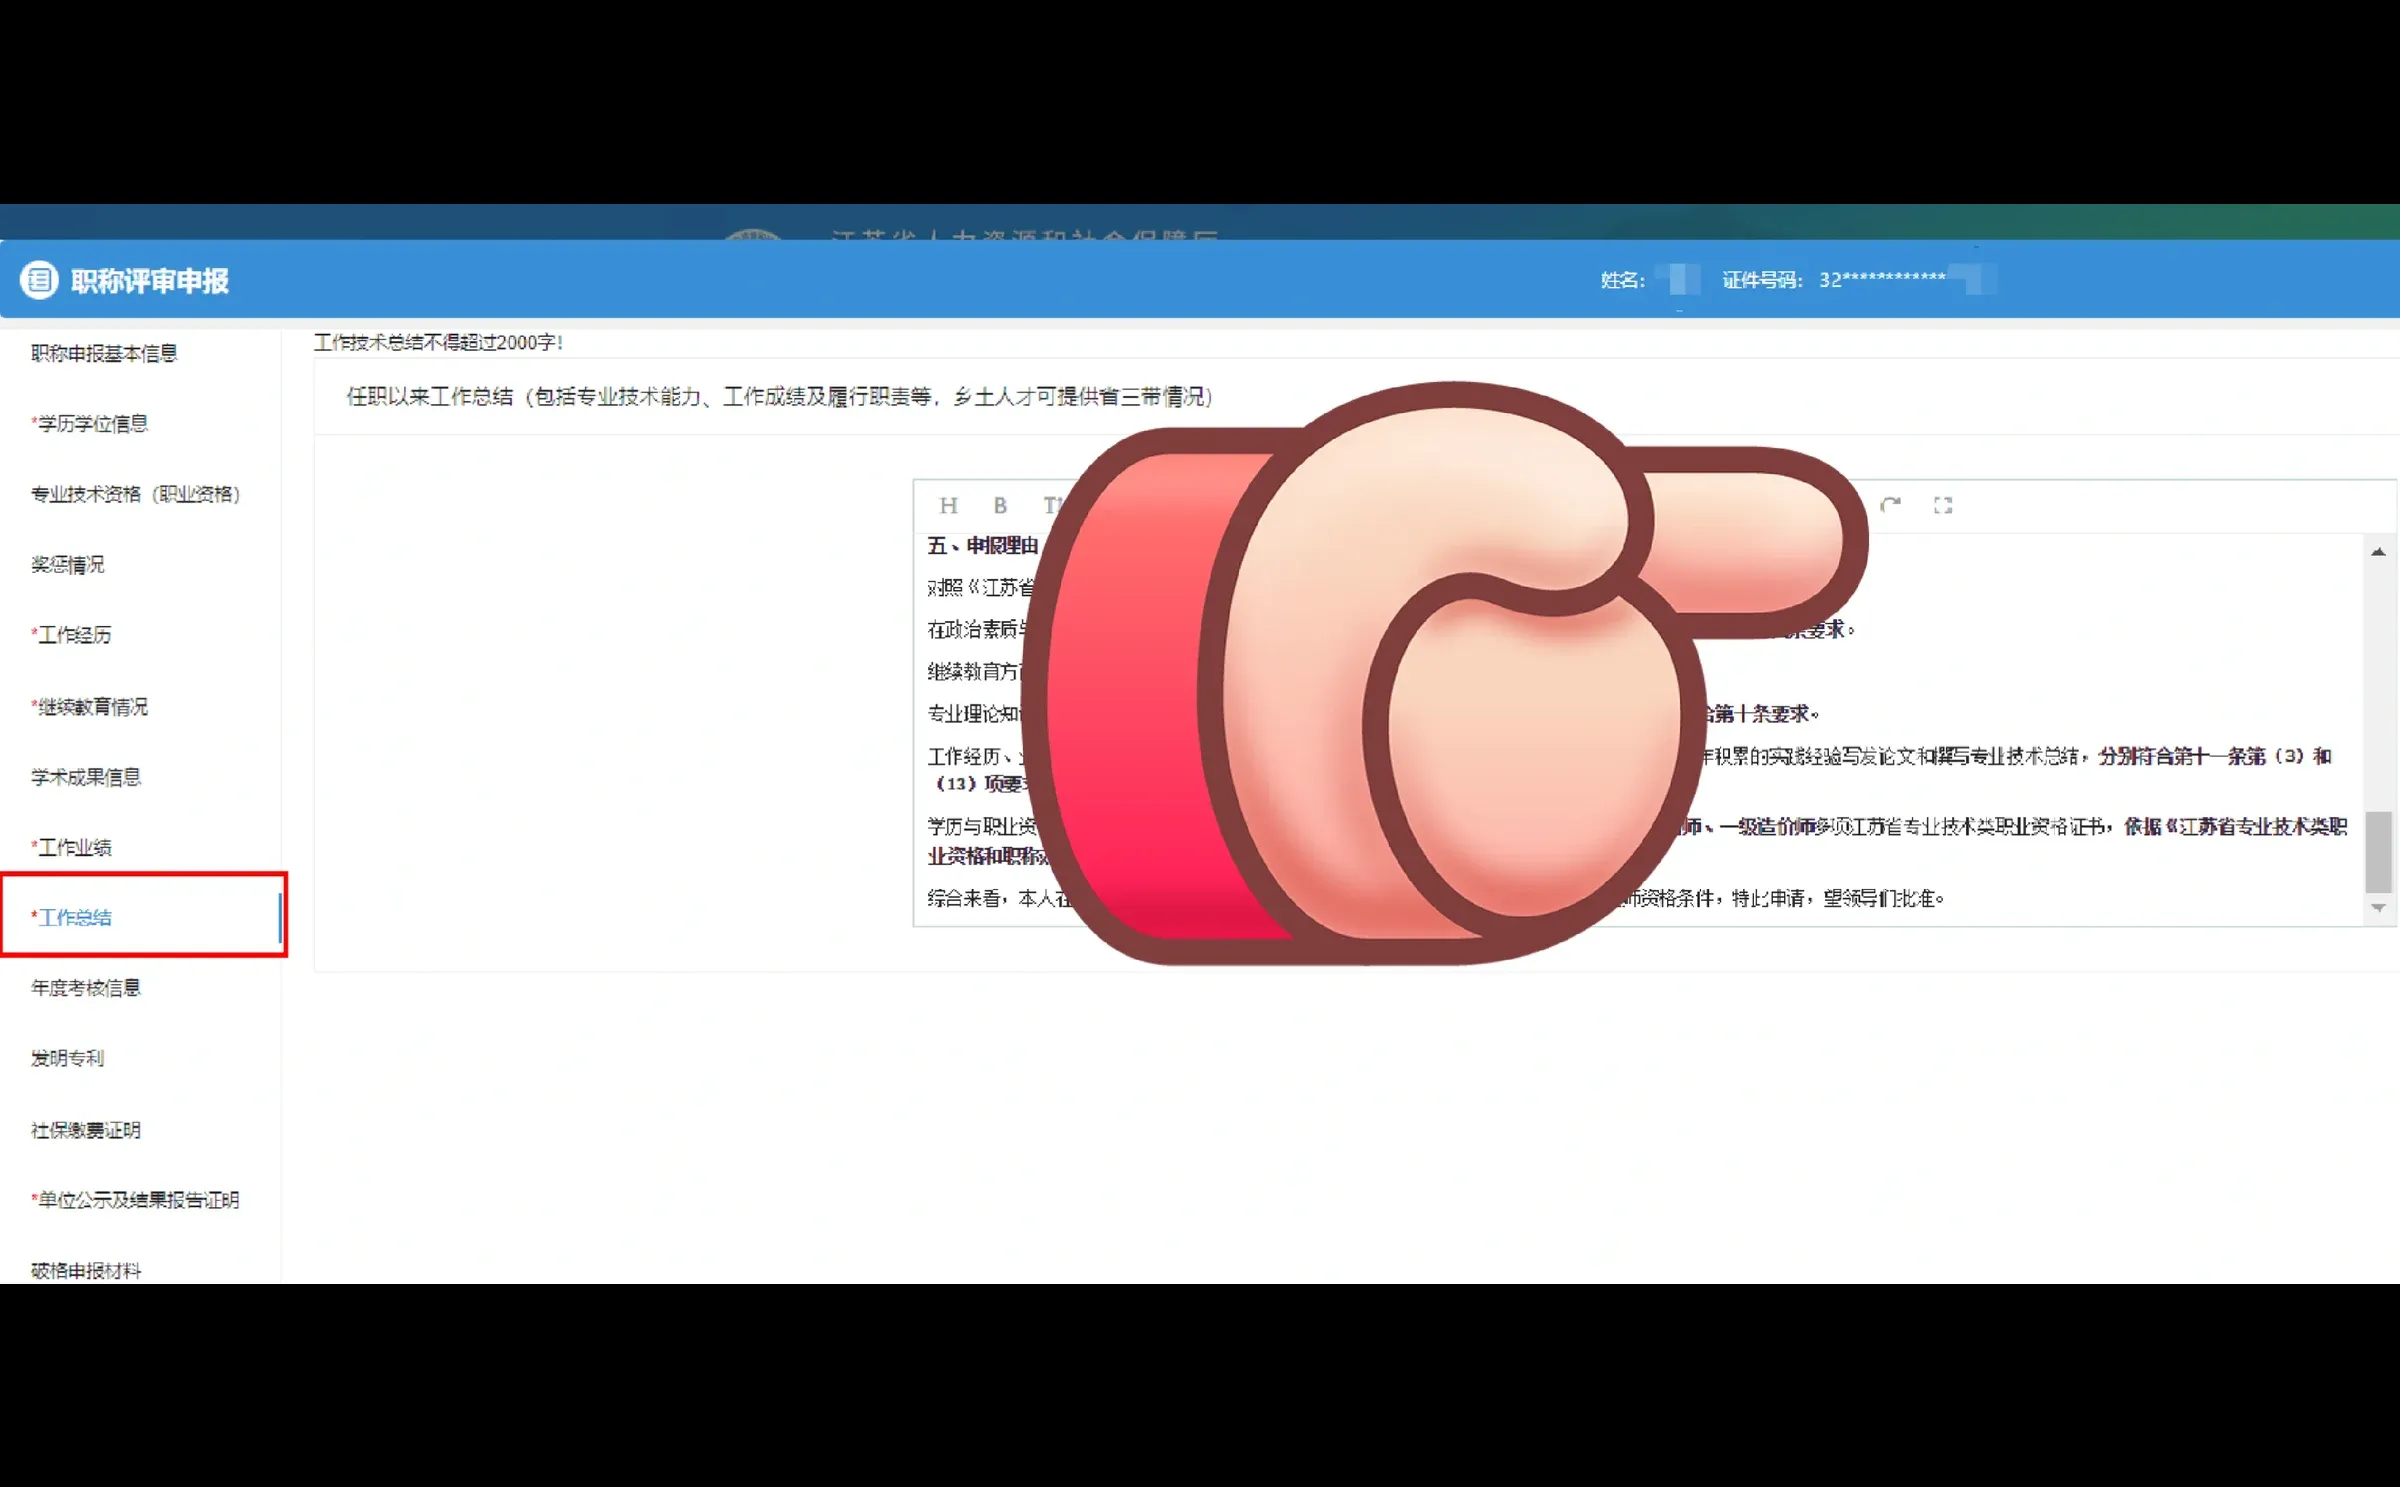Open the 工作业绩 section
Screen dimensions: 2400x1487
click(x=75, y=846)
